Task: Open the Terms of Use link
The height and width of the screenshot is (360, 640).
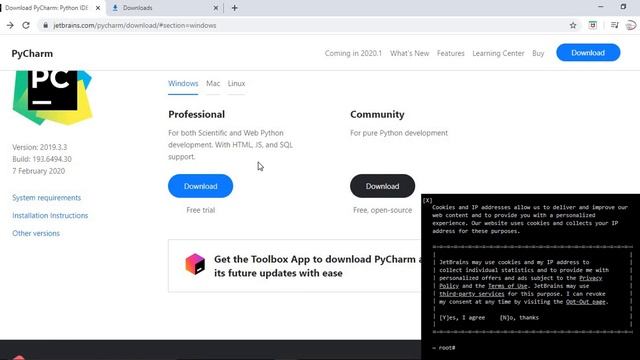Action: pyautogui.click(x=507, y=286)
